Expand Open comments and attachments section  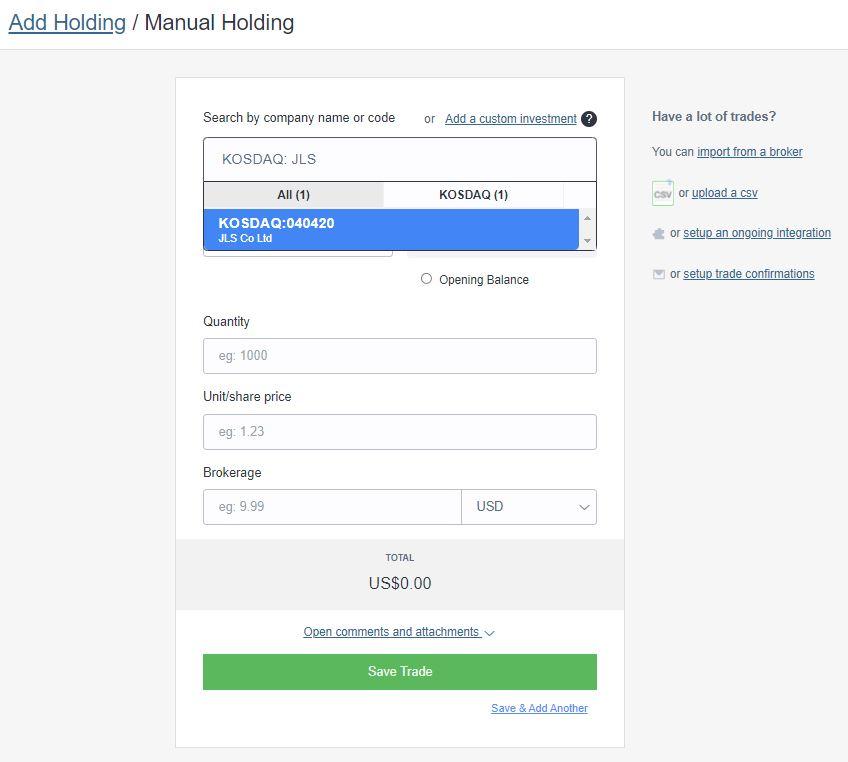tap(390, 632)
